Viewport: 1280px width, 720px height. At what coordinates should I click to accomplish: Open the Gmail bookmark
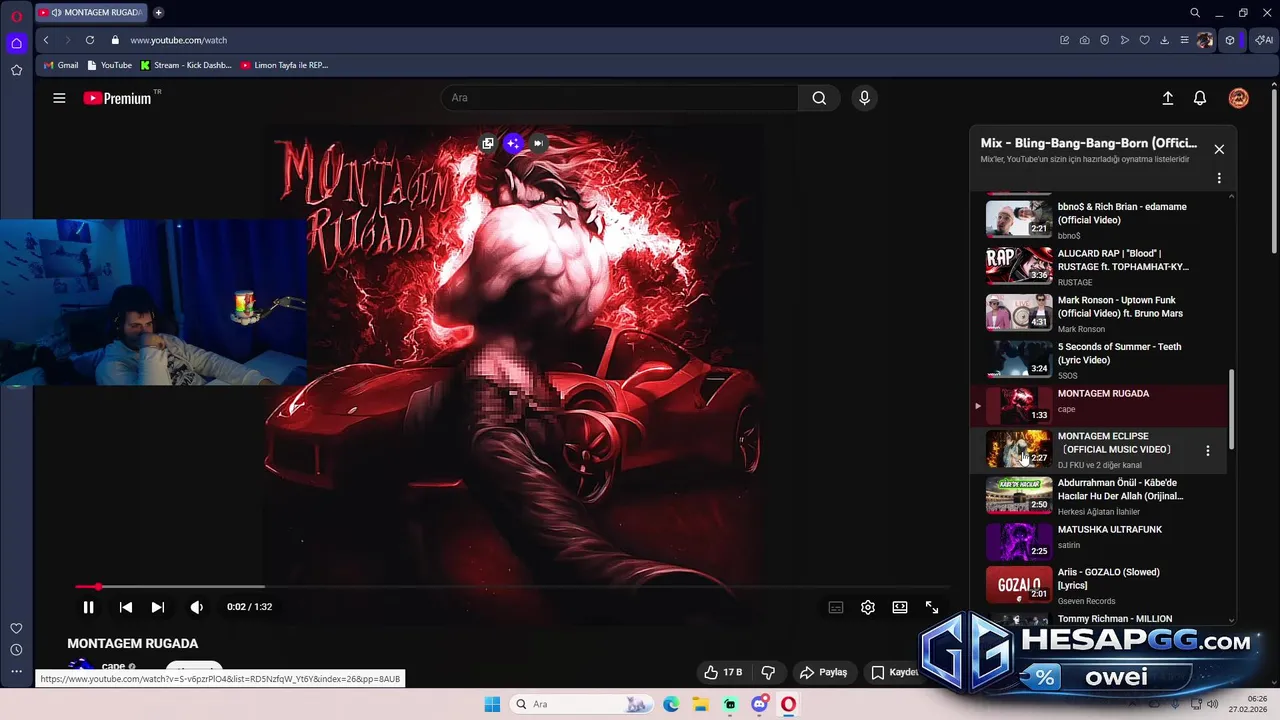pos(61,65)
